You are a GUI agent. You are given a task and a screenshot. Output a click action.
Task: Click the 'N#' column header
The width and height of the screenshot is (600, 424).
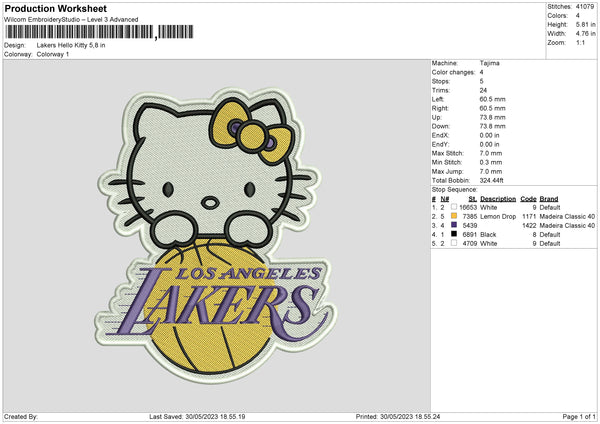coord(445,199)
